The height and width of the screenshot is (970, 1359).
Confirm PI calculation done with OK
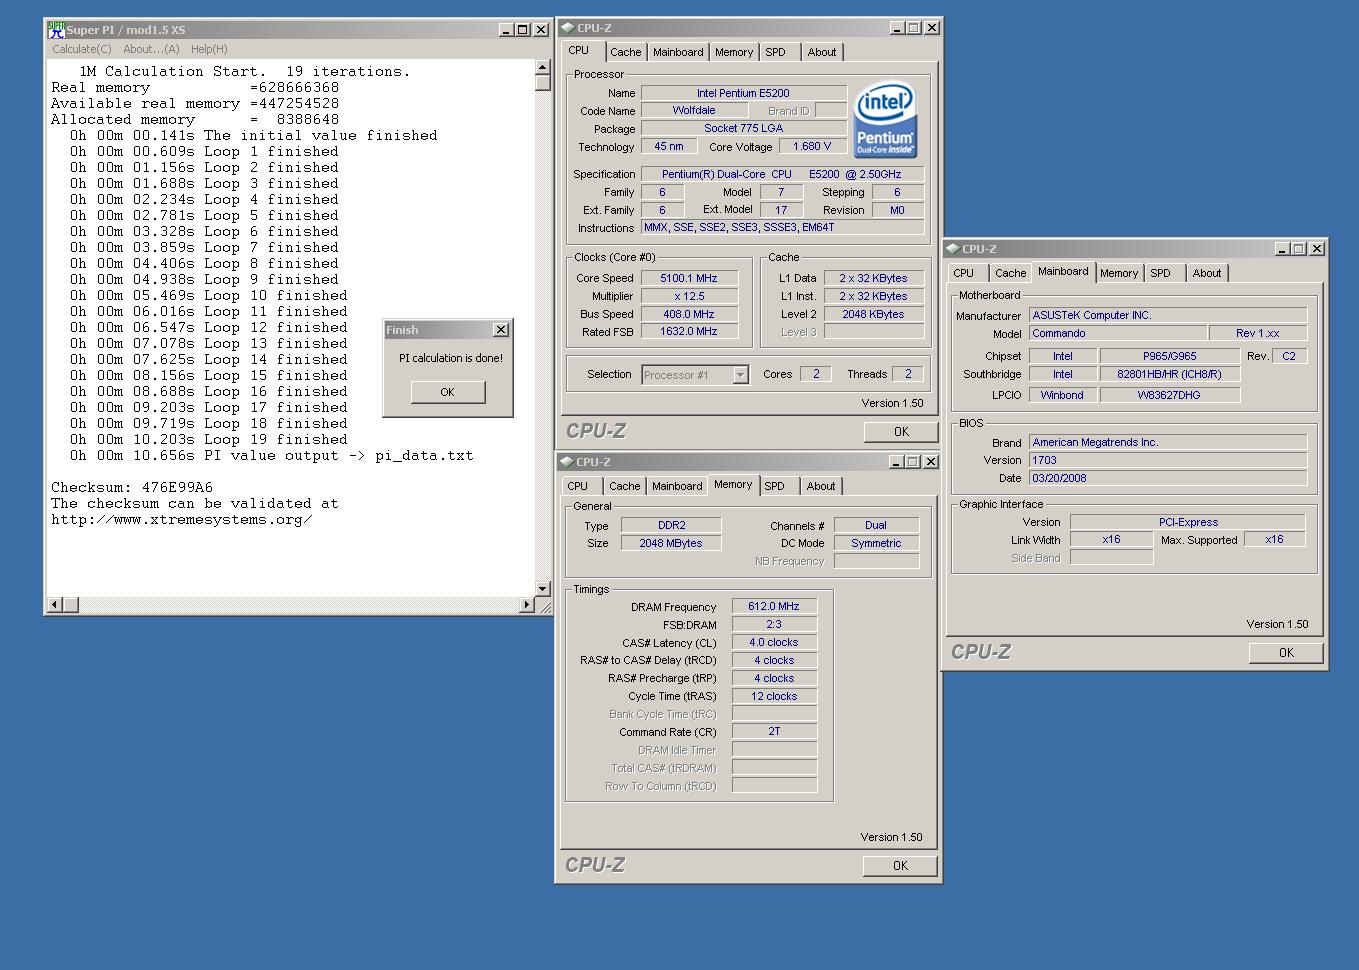448,392
